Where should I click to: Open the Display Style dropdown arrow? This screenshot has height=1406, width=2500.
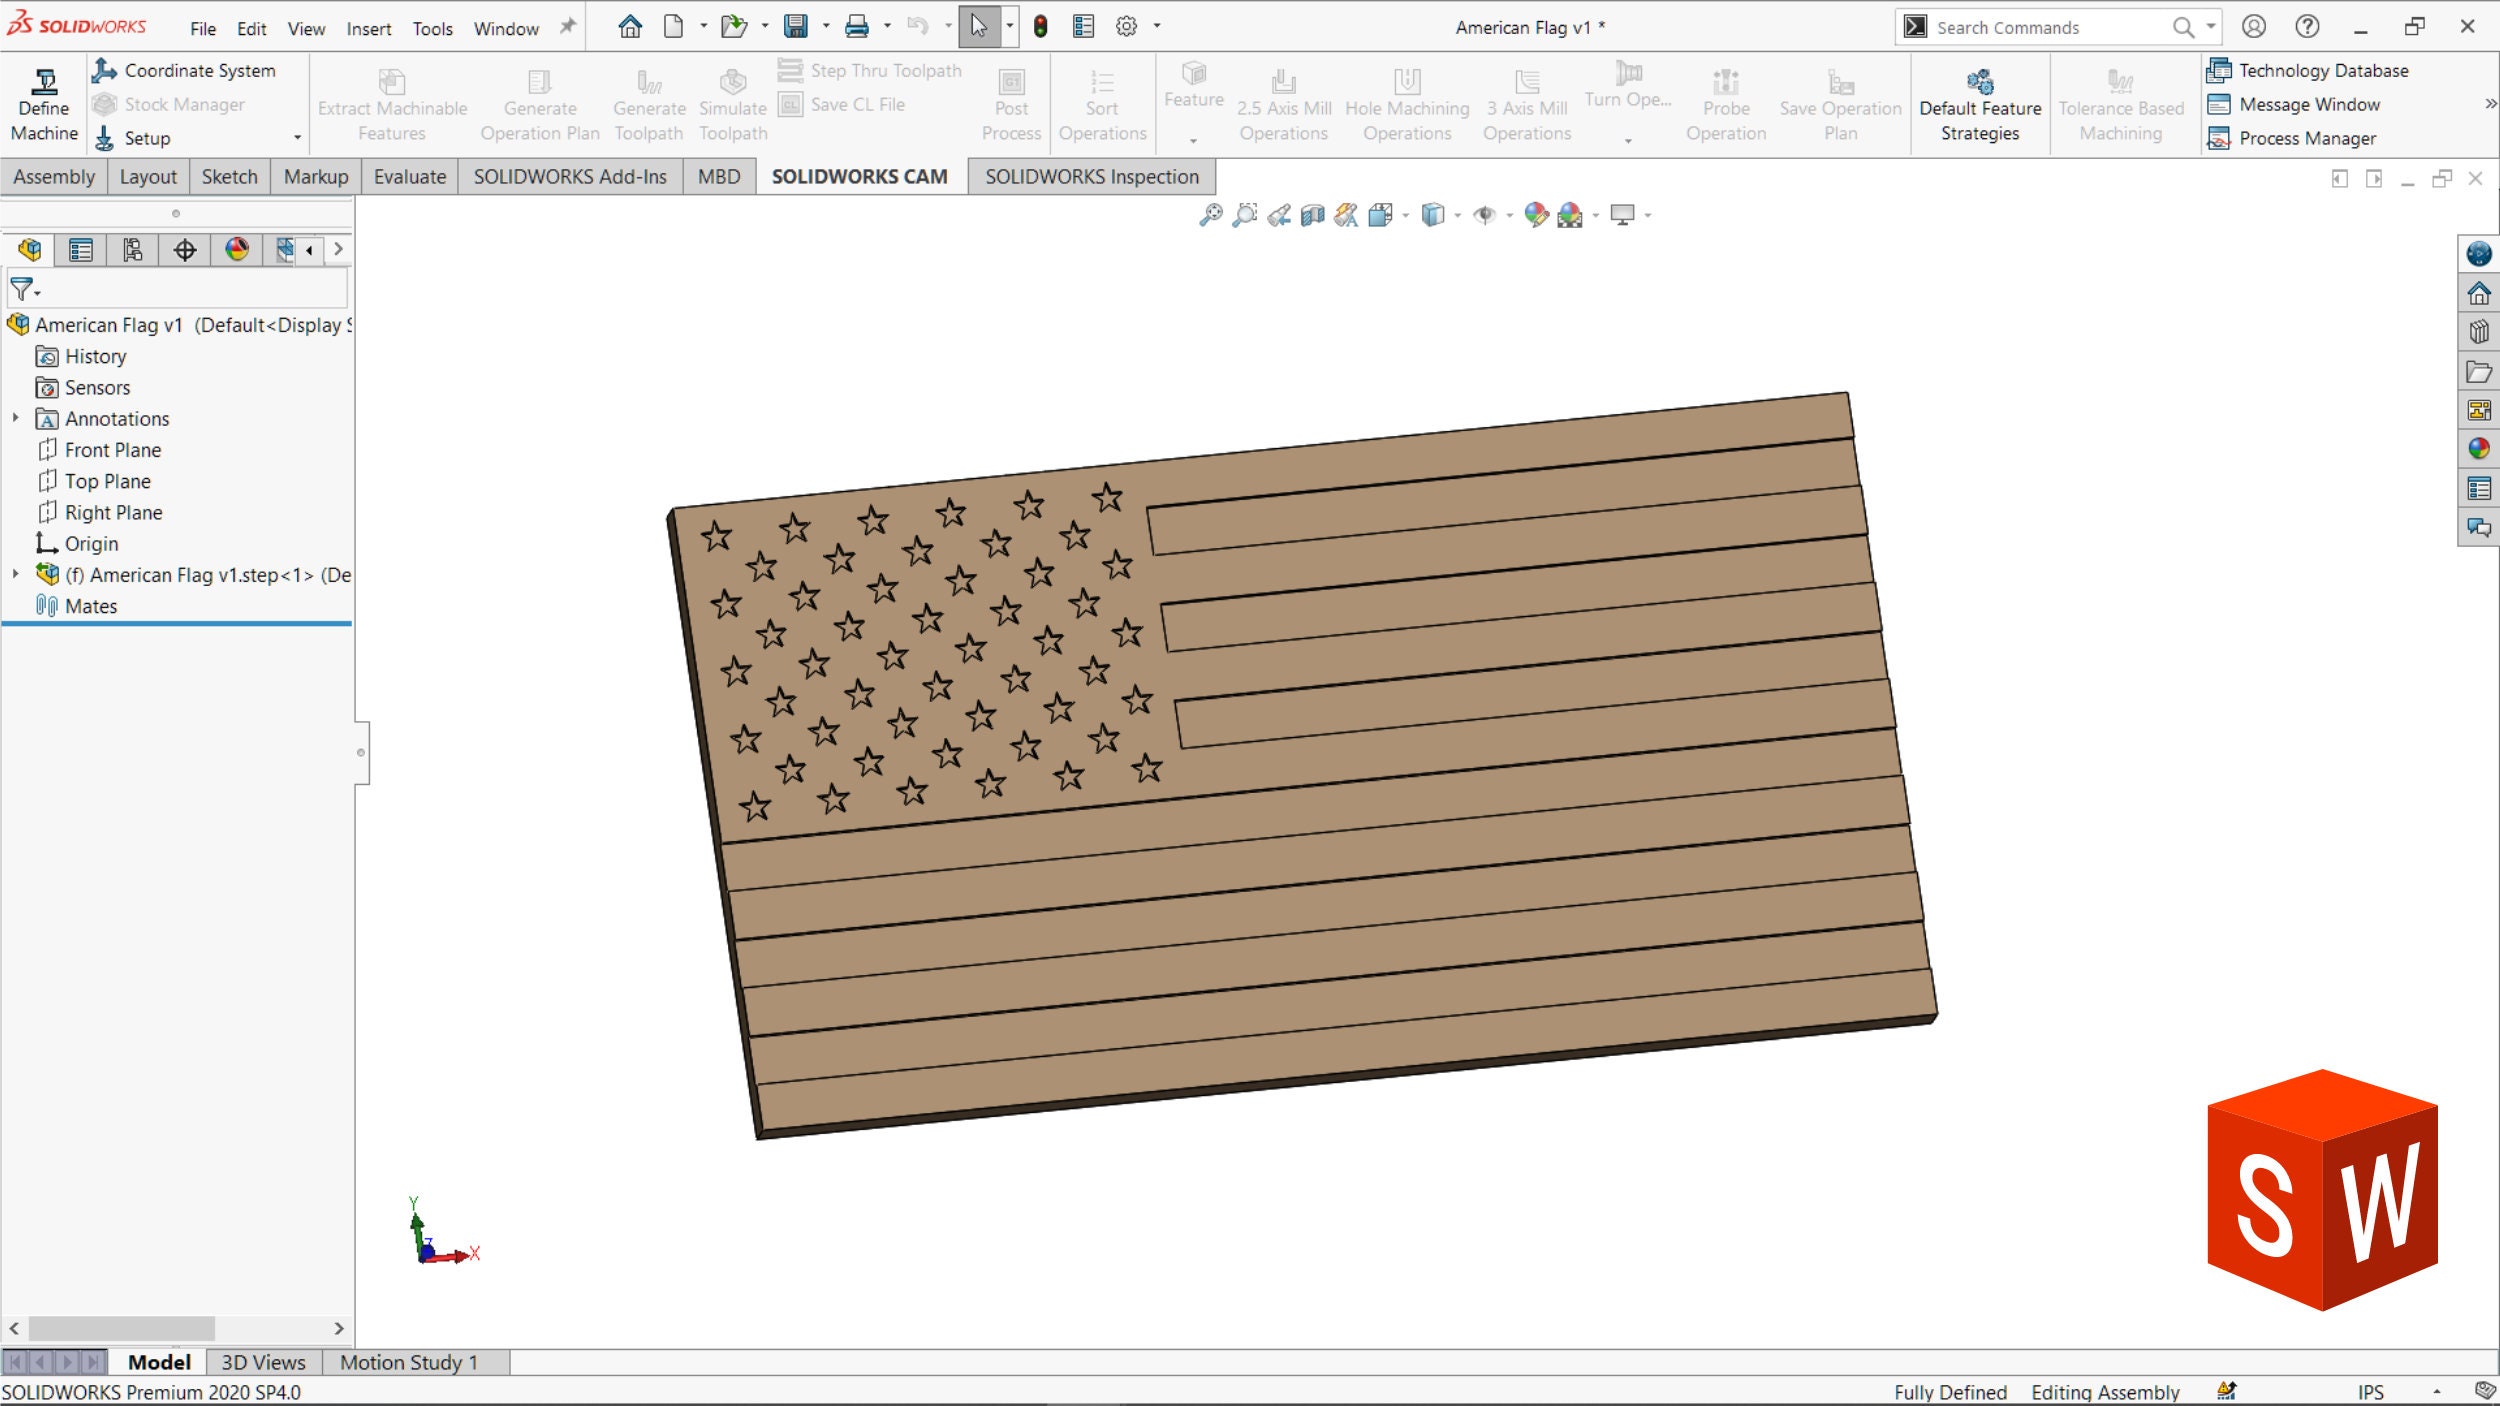[1457, 214]
